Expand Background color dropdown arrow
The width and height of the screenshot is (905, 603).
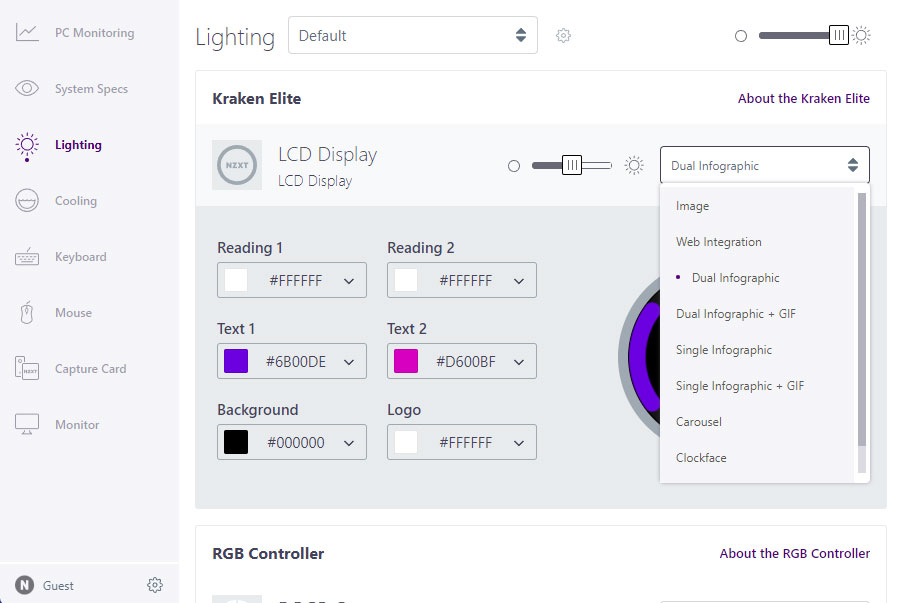click(349, 443)
